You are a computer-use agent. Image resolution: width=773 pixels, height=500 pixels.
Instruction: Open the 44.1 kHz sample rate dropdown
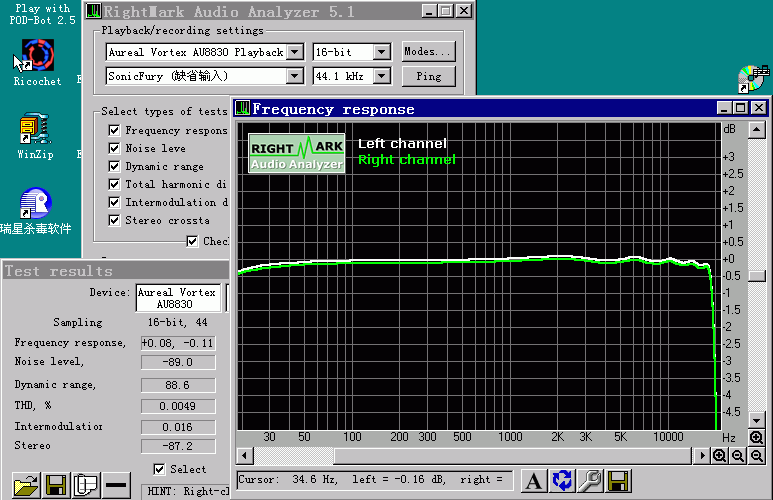(382, 76)
